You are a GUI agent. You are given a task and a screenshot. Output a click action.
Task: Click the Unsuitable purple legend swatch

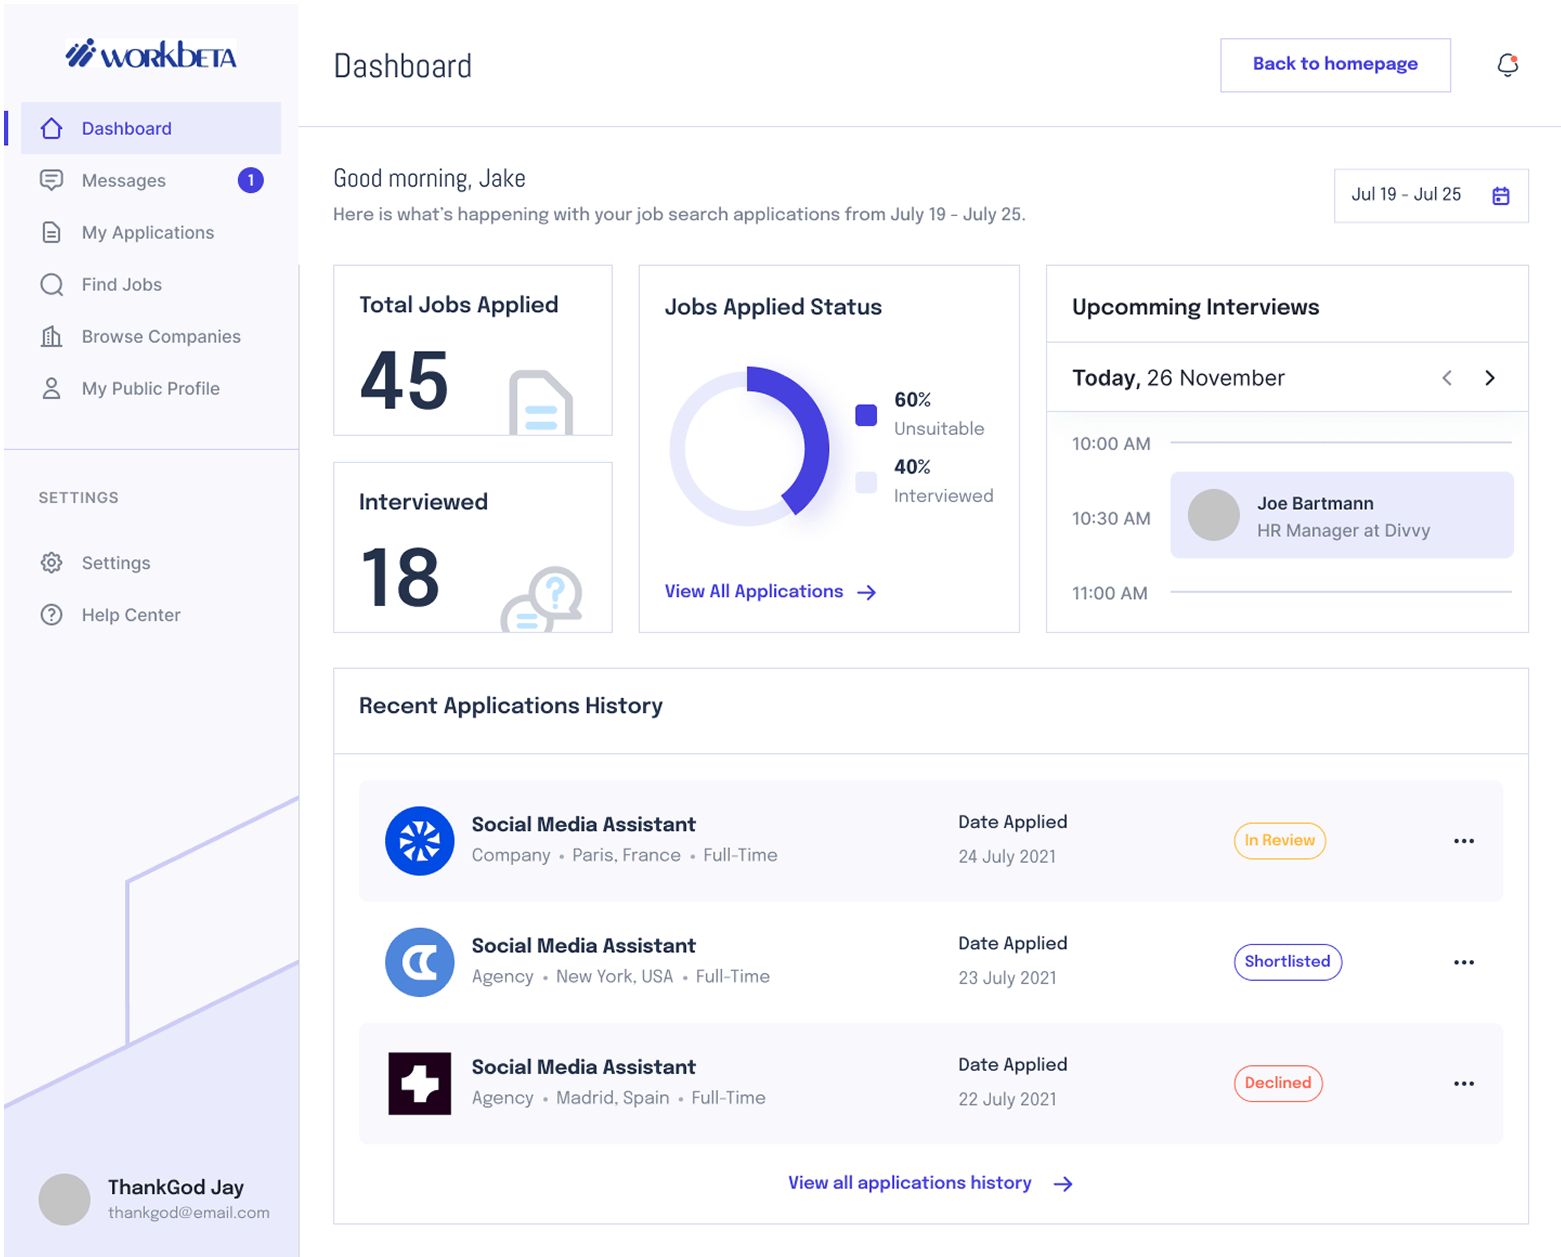tap(866, 415)
